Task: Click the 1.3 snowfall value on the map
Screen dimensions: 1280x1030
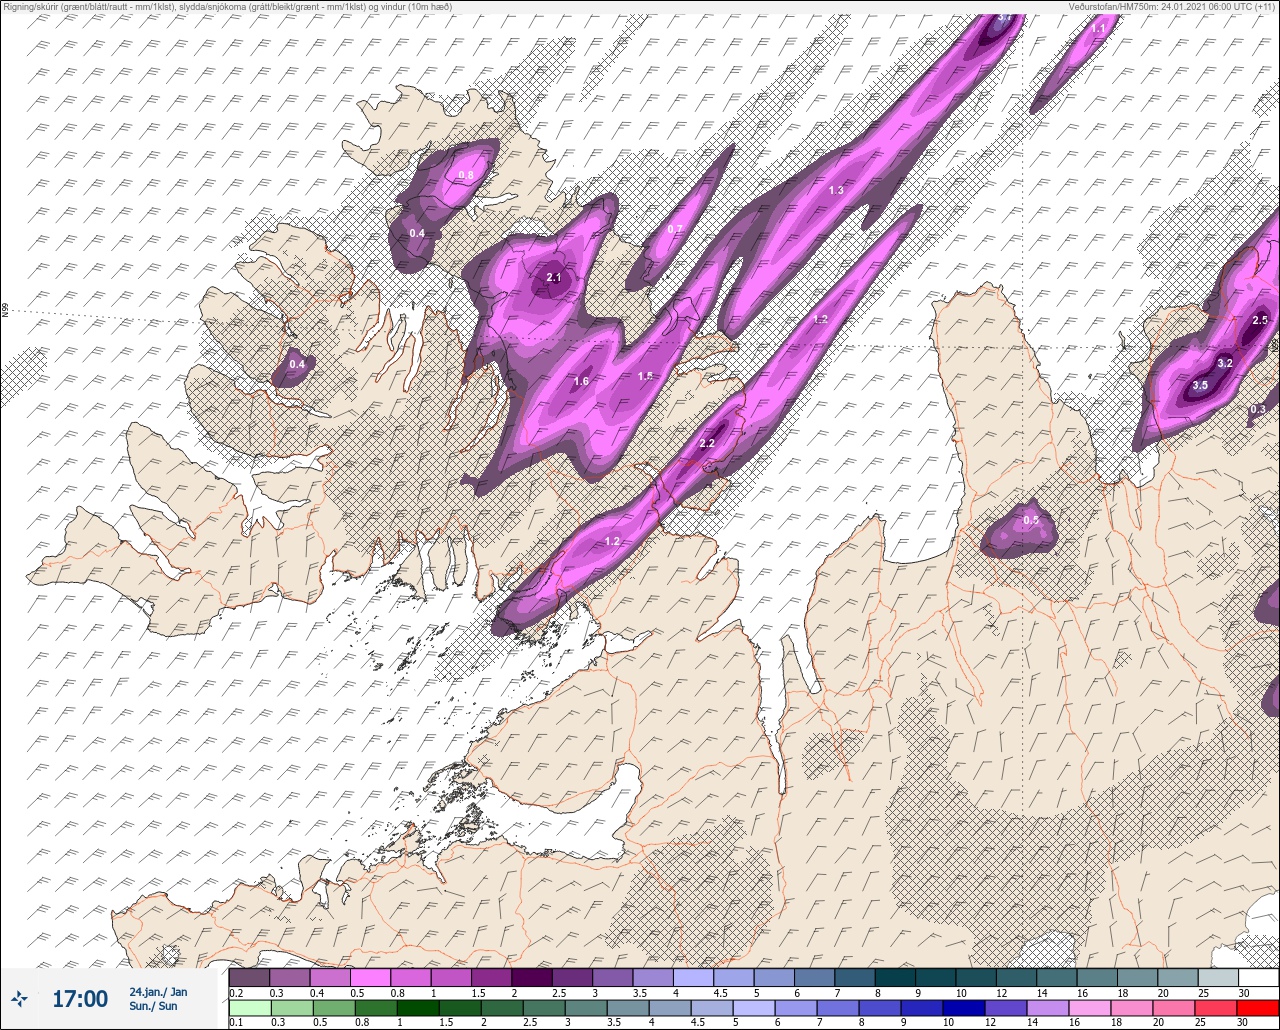Action: click(836, 190)
